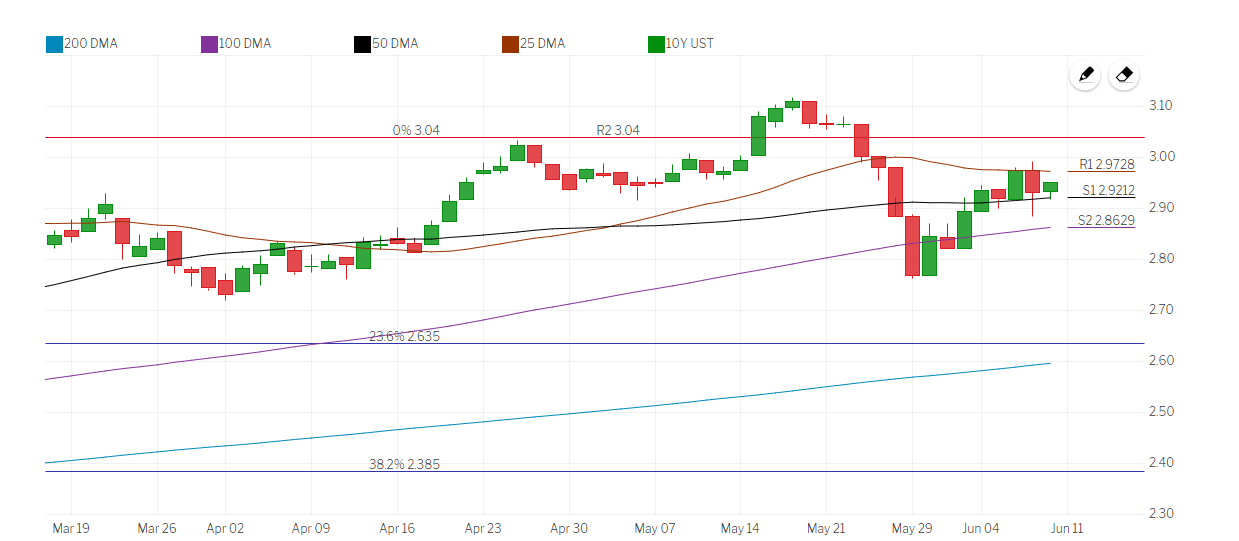Click the May 14 date axis label
Screen dimensions: 1239x541
(x=741, y=527)
